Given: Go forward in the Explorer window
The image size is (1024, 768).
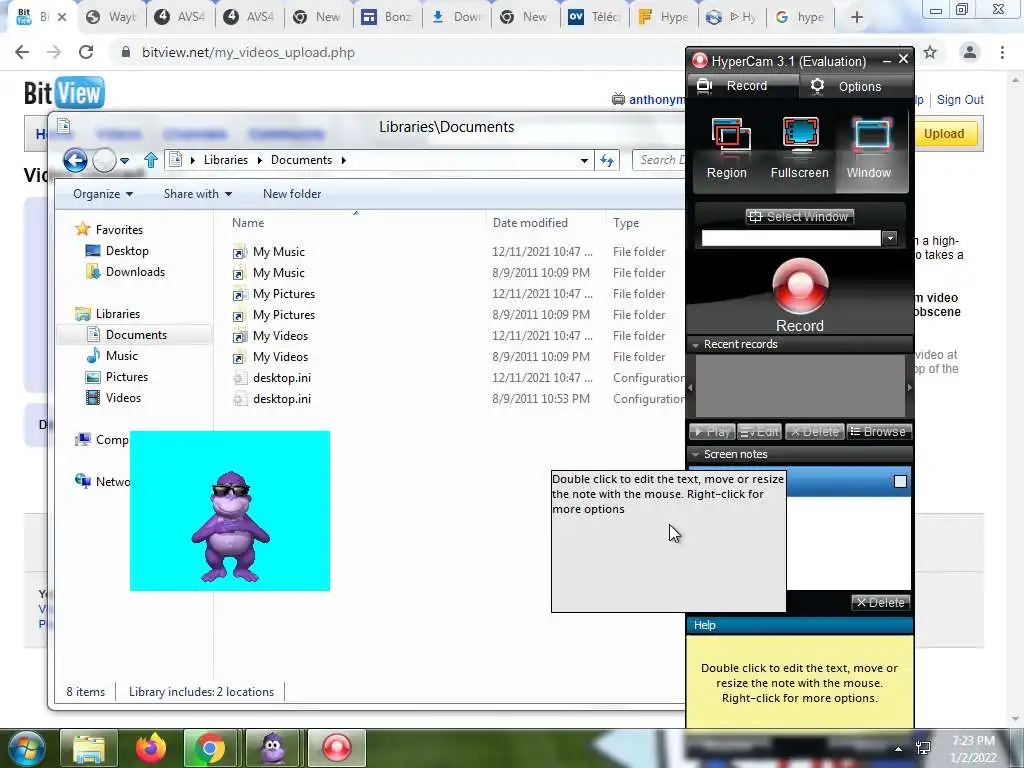Looking at the screenshot, I should (x=103, y=160).
